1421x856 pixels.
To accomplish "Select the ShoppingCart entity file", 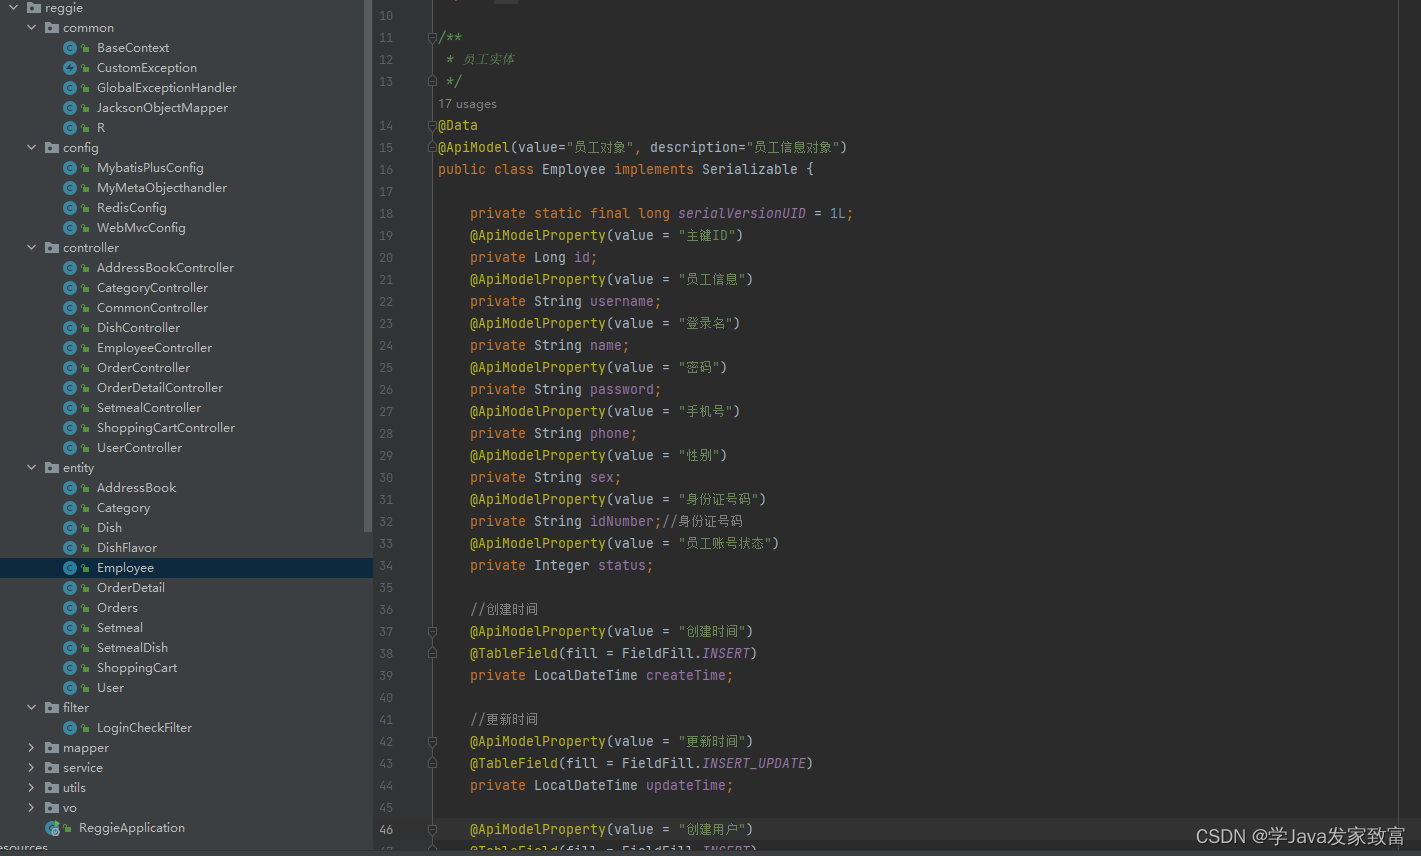I will pos(137,668).
